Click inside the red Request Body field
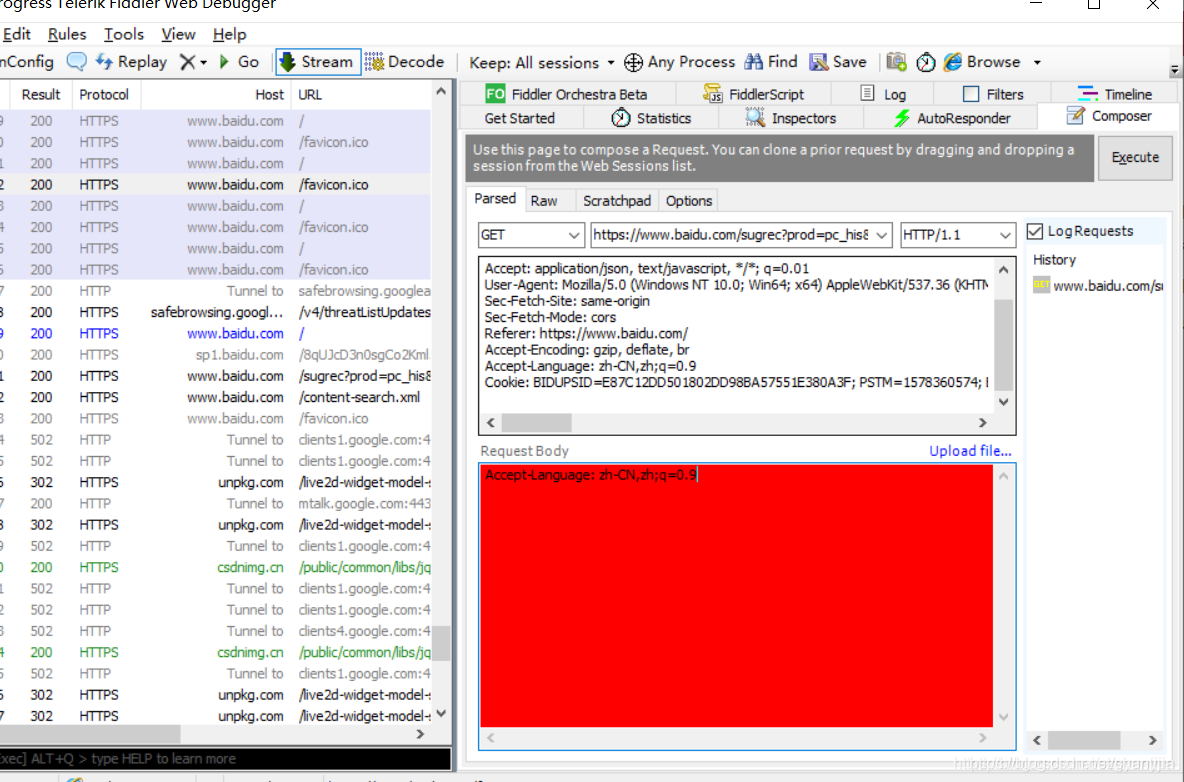Viewport: 1184px width, 782px height. (736, 596)
